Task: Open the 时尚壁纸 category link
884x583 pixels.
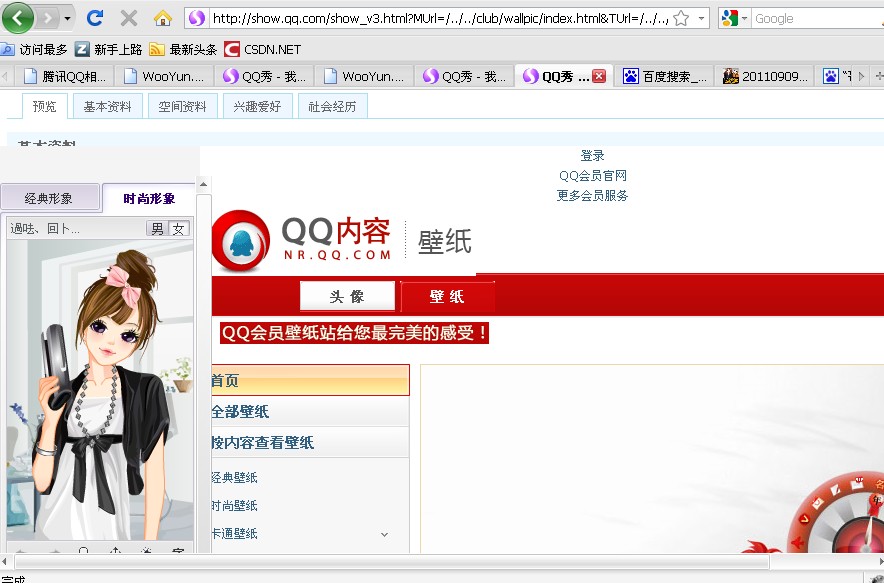Action: 235,505
